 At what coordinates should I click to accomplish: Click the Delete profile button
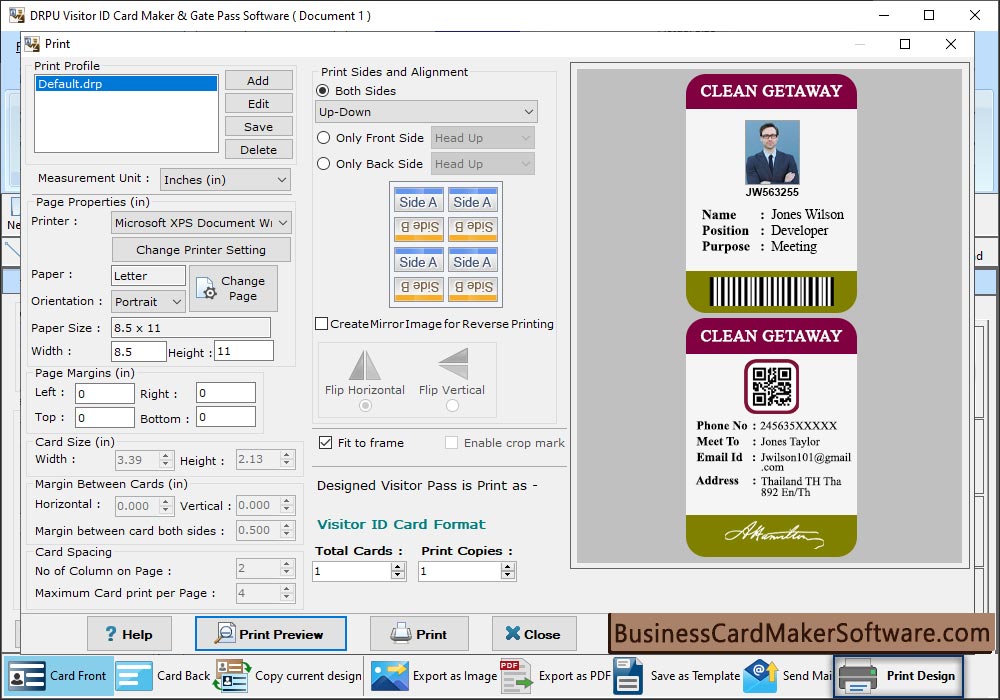(x=258, y=149)
